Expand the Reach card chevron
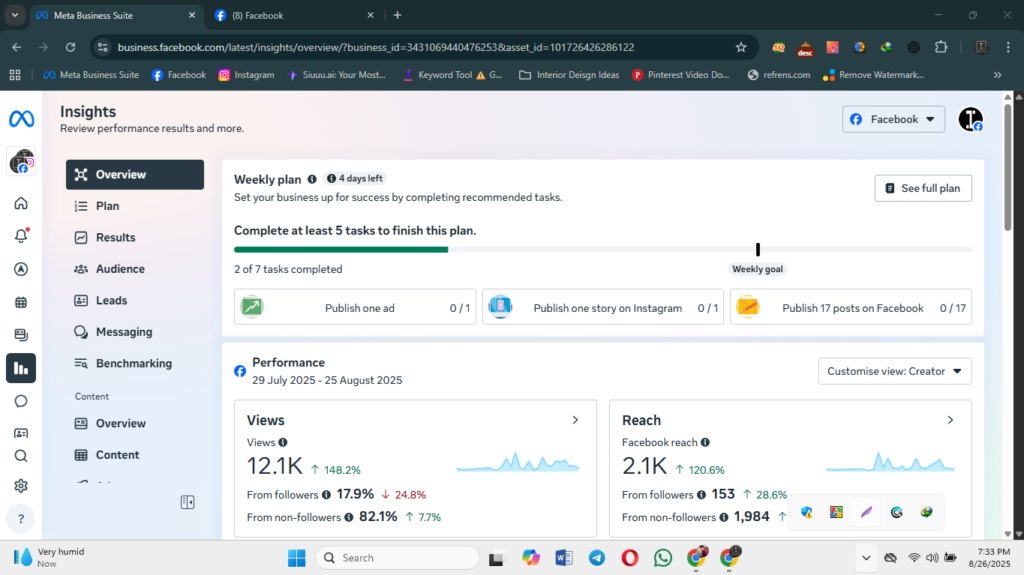 coord(950,420)
